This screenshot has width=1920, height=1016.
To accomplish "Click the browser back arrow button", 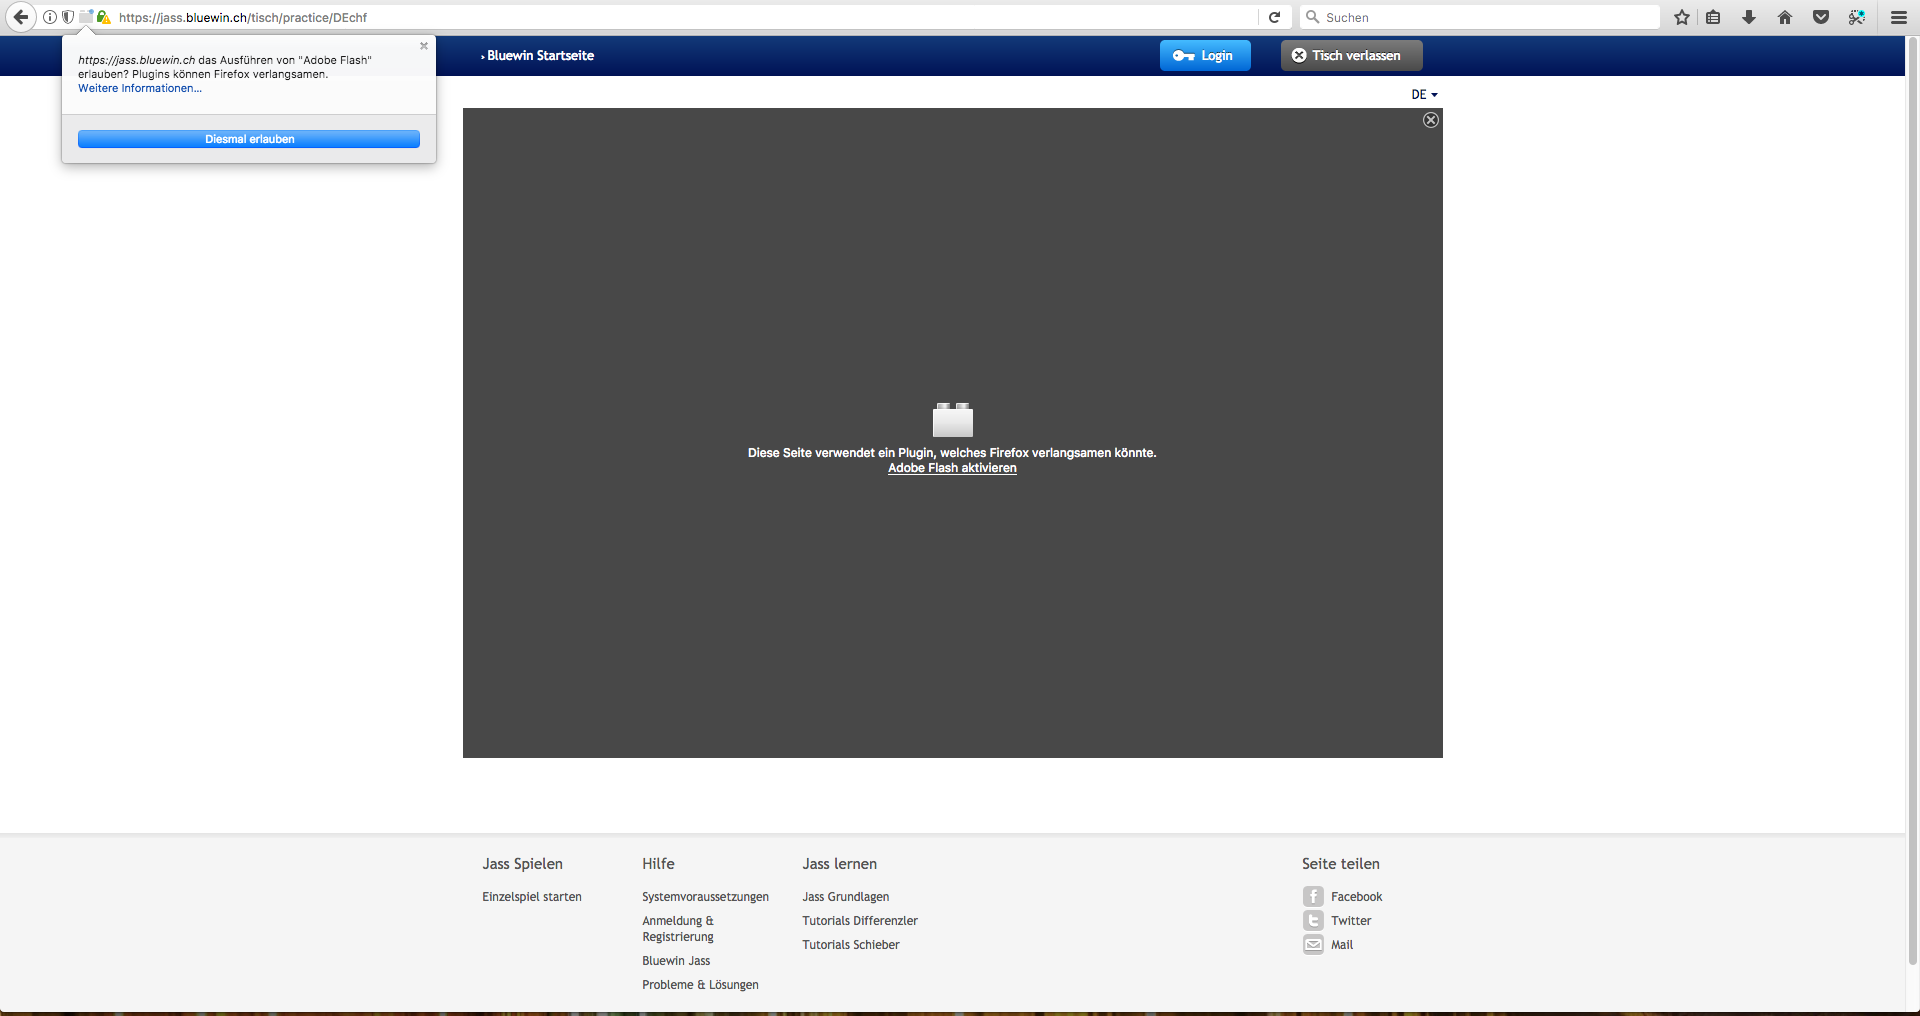I will tap(21, 17).
